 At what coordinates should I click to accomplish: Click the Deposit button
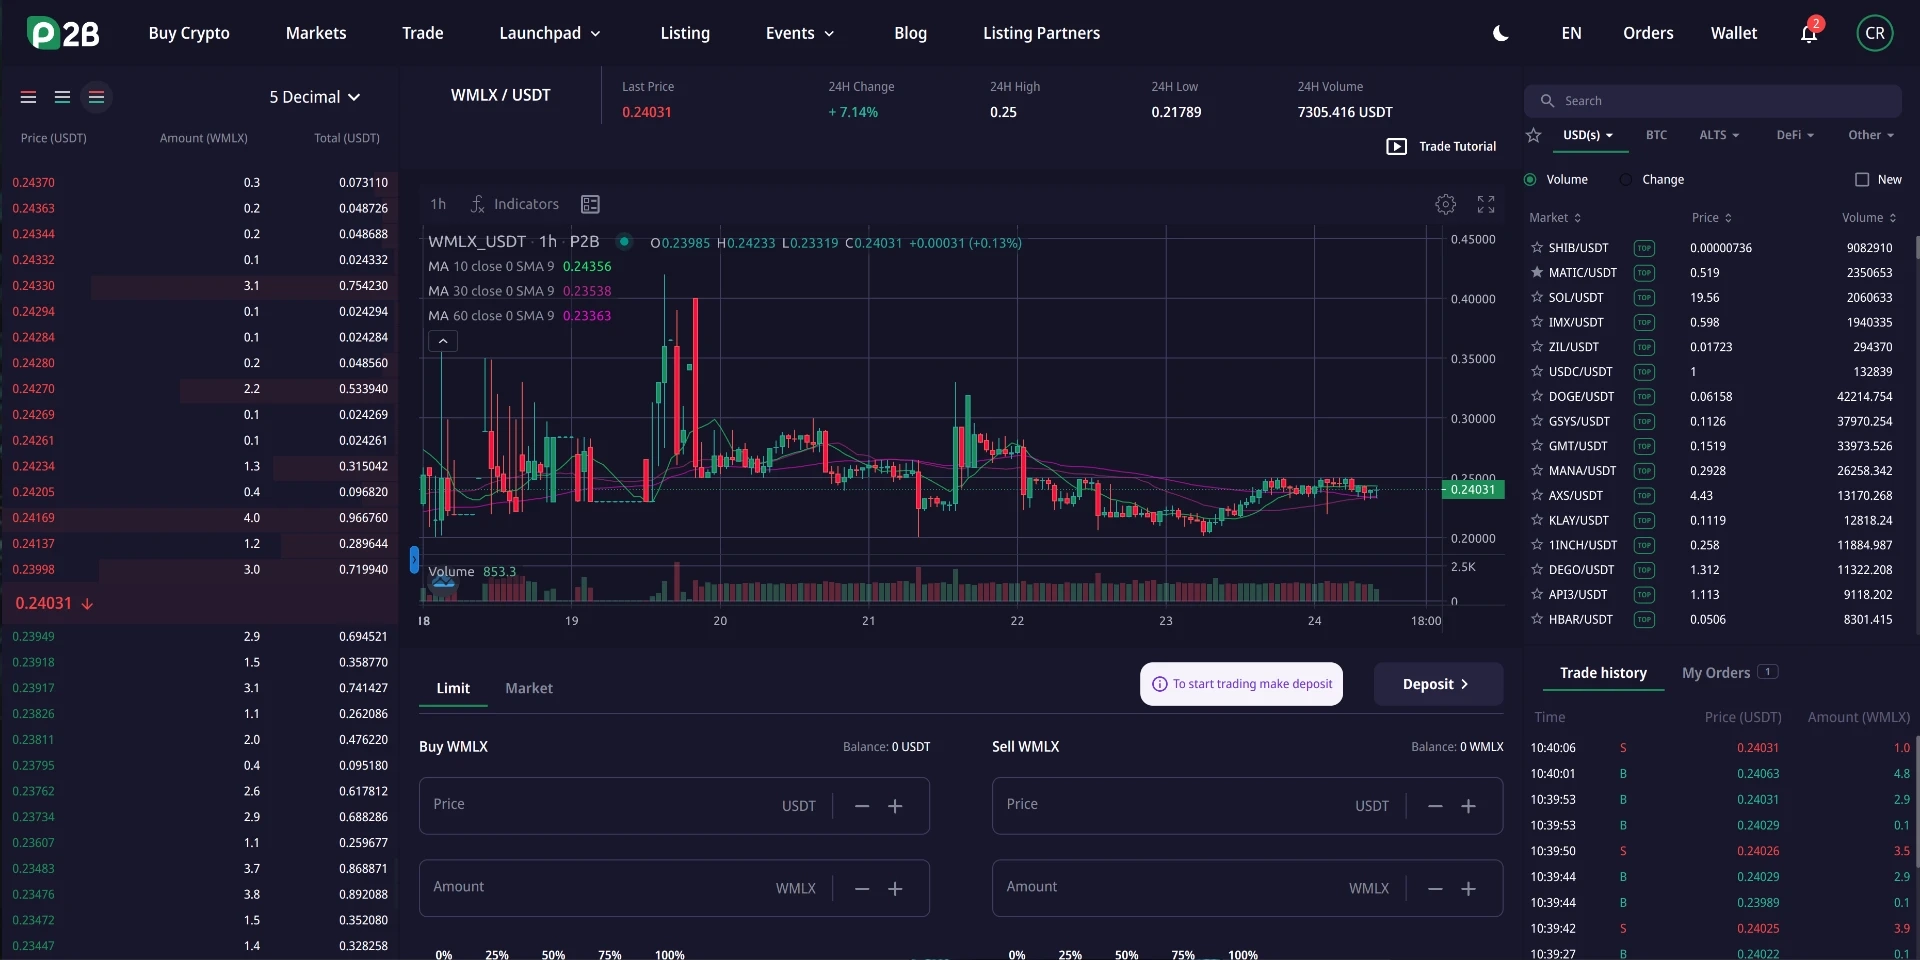(1438, 684)
